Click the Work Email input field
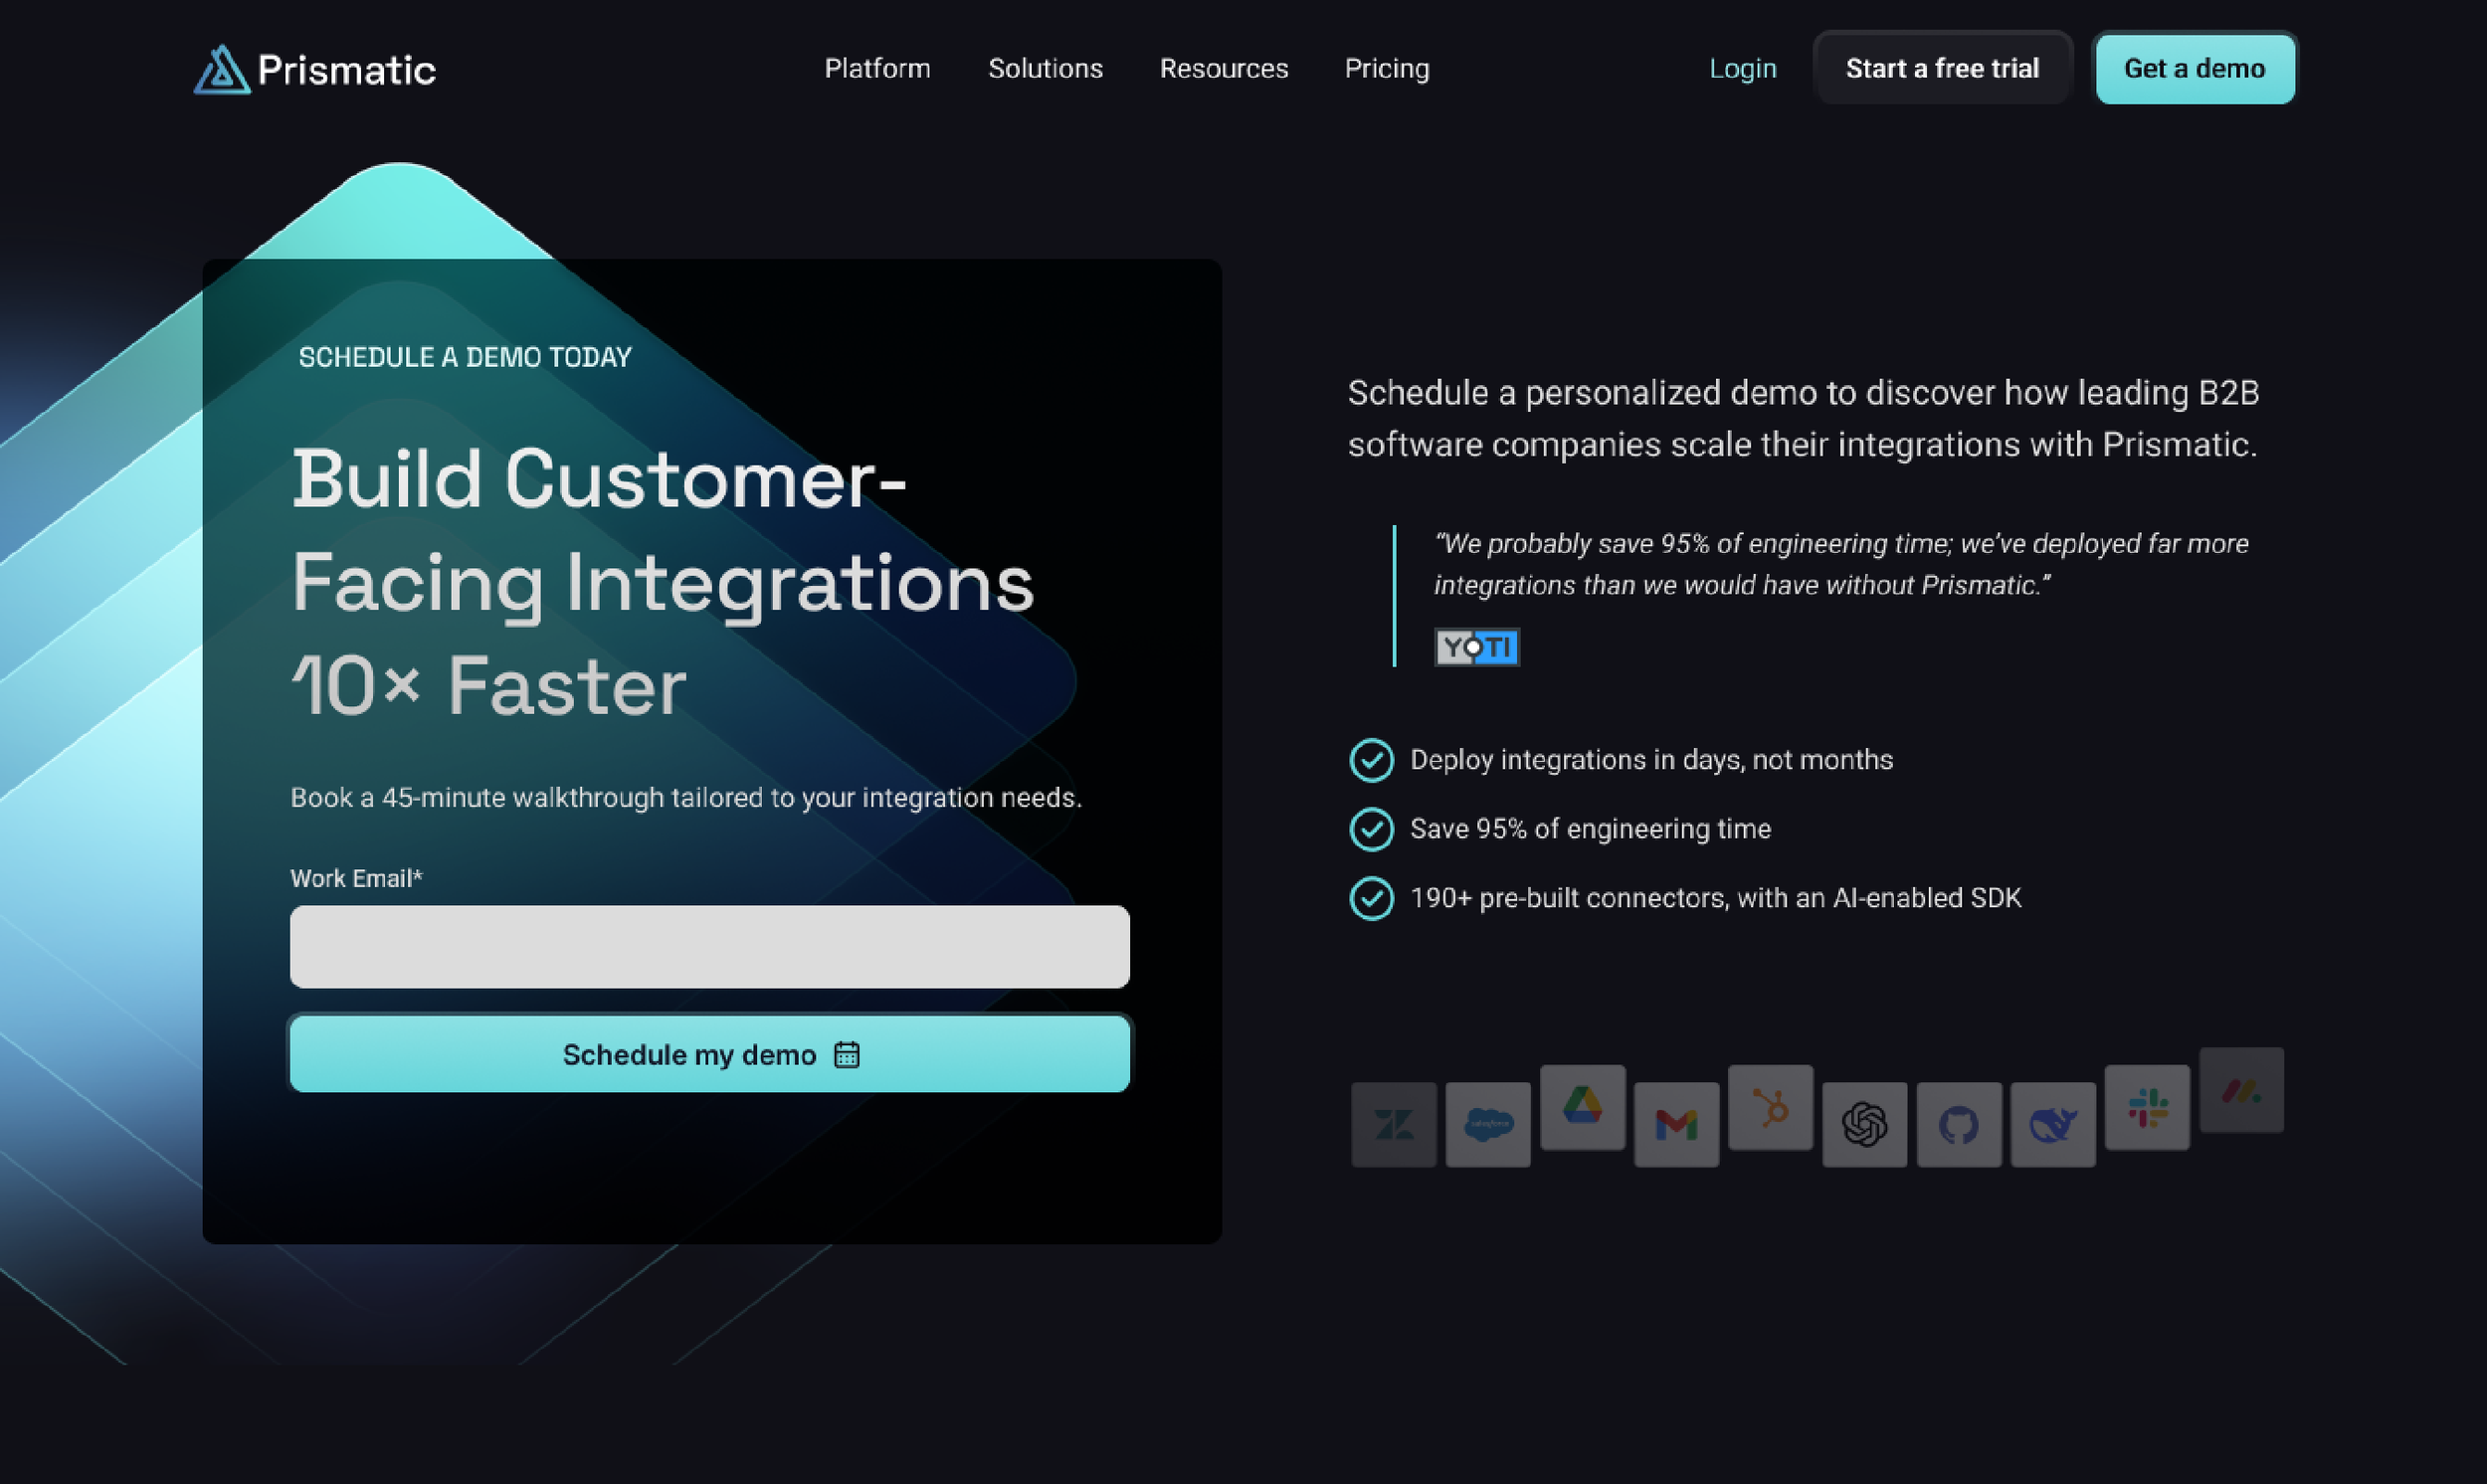 click(x=708, y=946)
